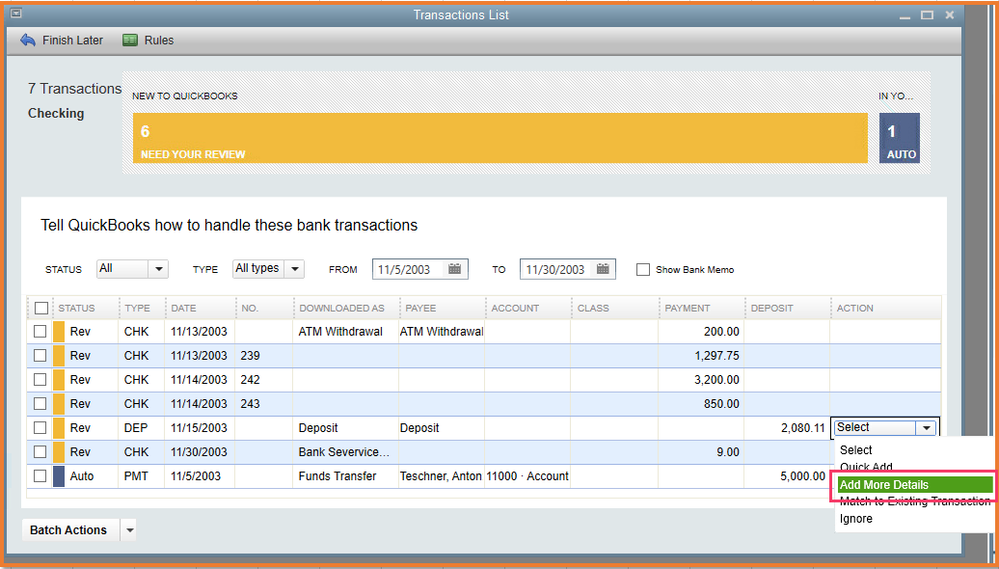Check the Bank Service 9.00 row checkbox
The width and height of the screenshot is (999, 569).
pos(40,452)
